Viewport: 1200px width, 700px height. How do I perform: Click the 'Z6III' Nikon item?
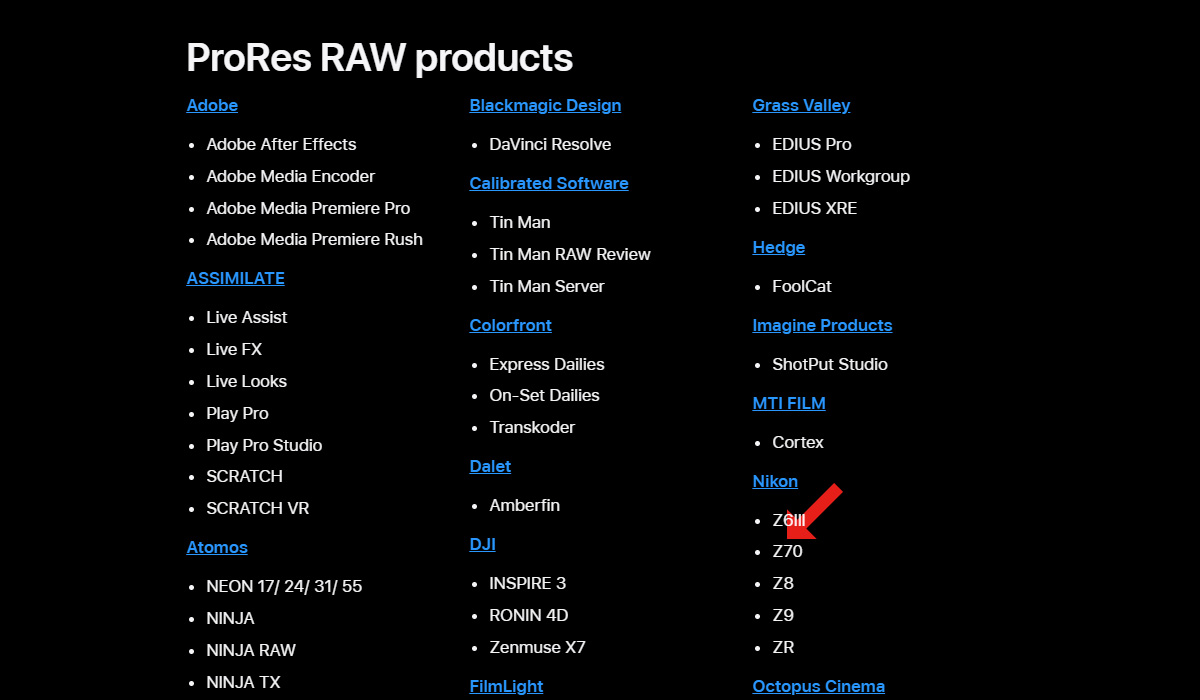(x=789, y=520)
